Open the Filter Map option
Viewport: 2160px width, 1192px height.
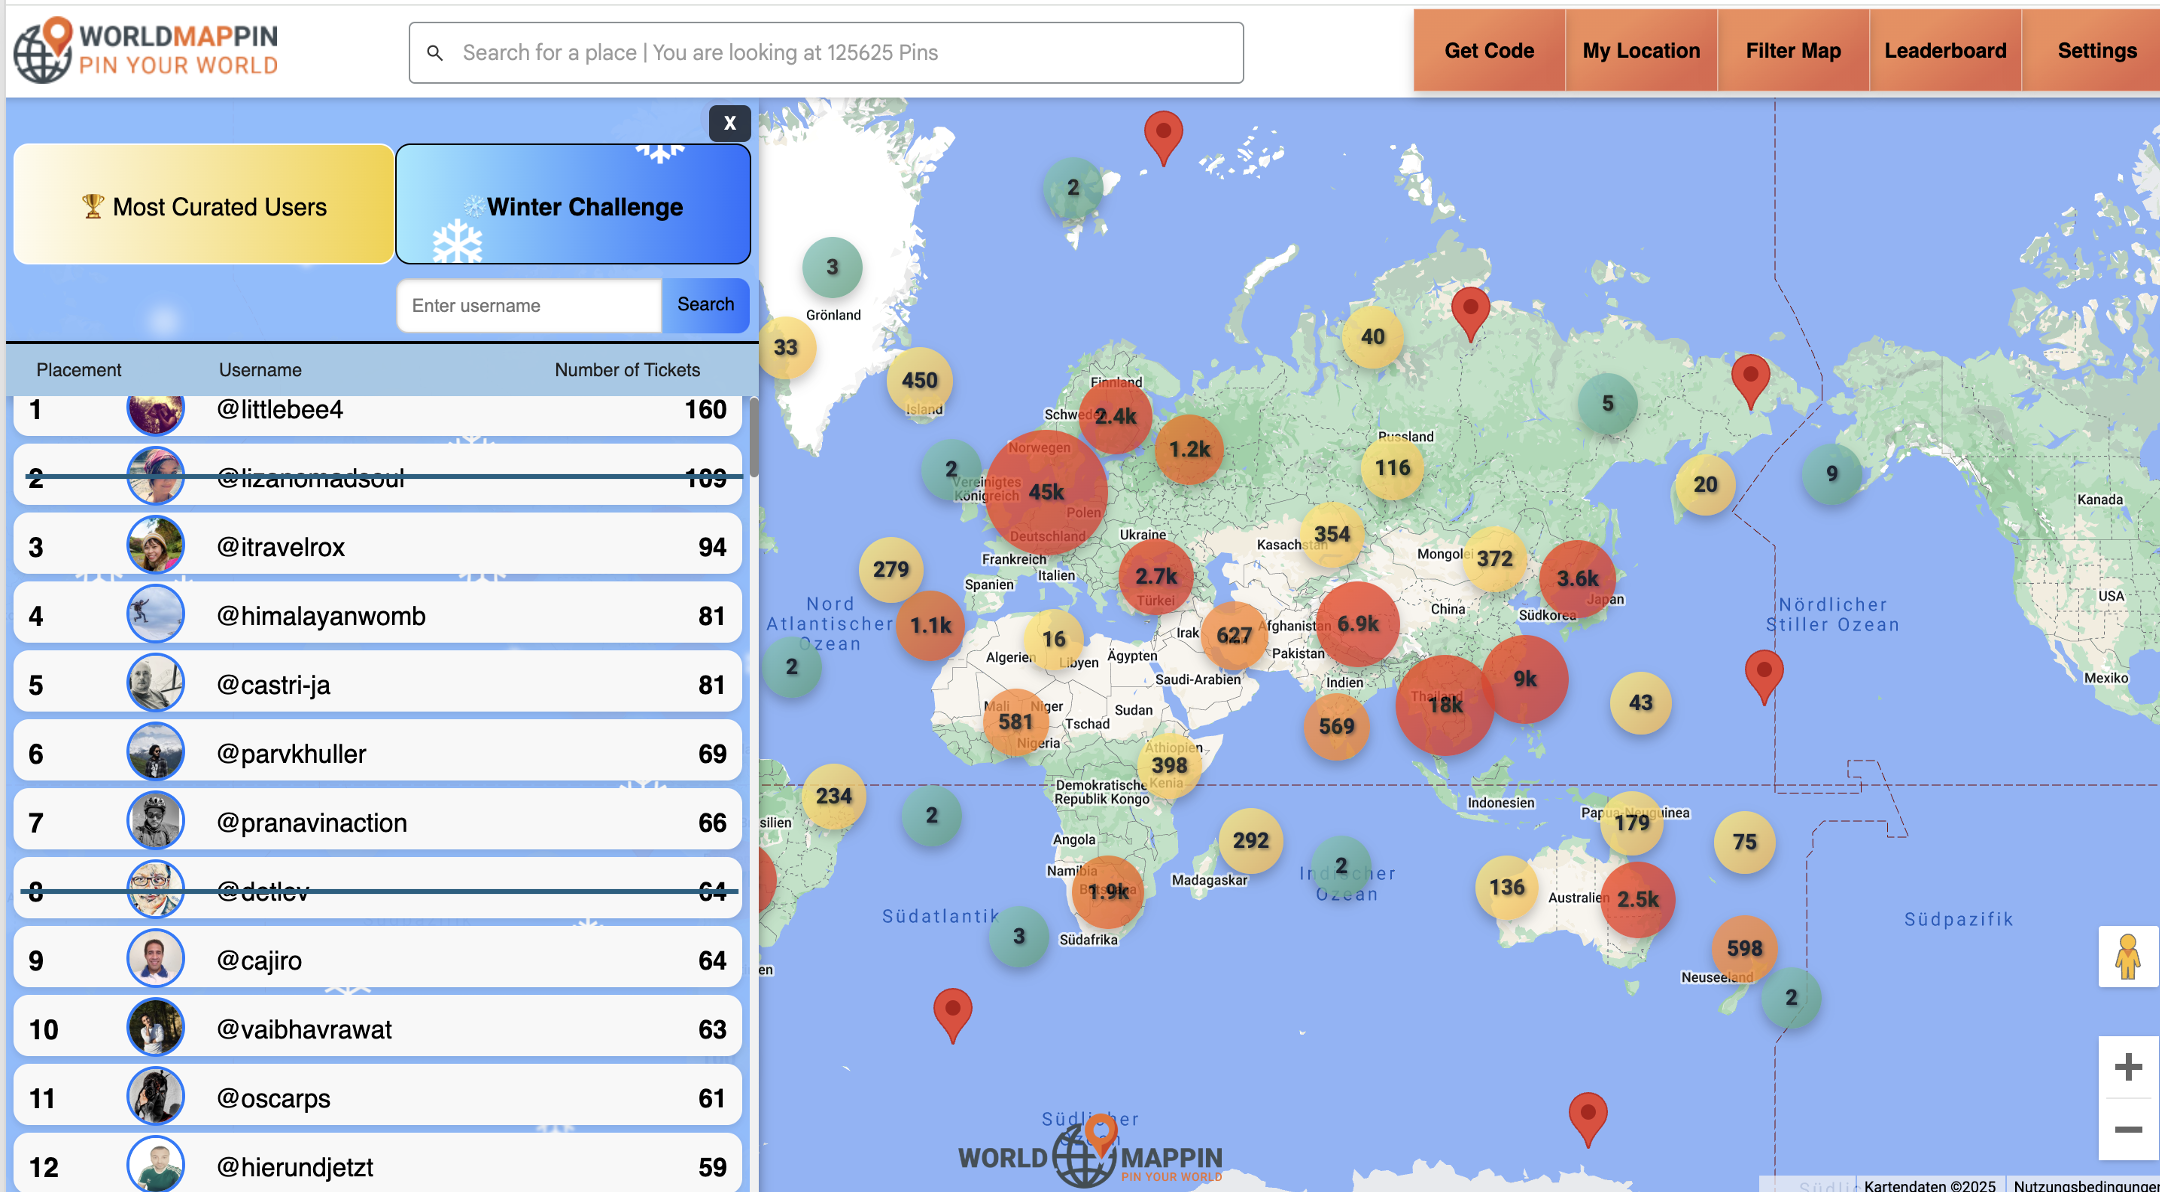1793,51
